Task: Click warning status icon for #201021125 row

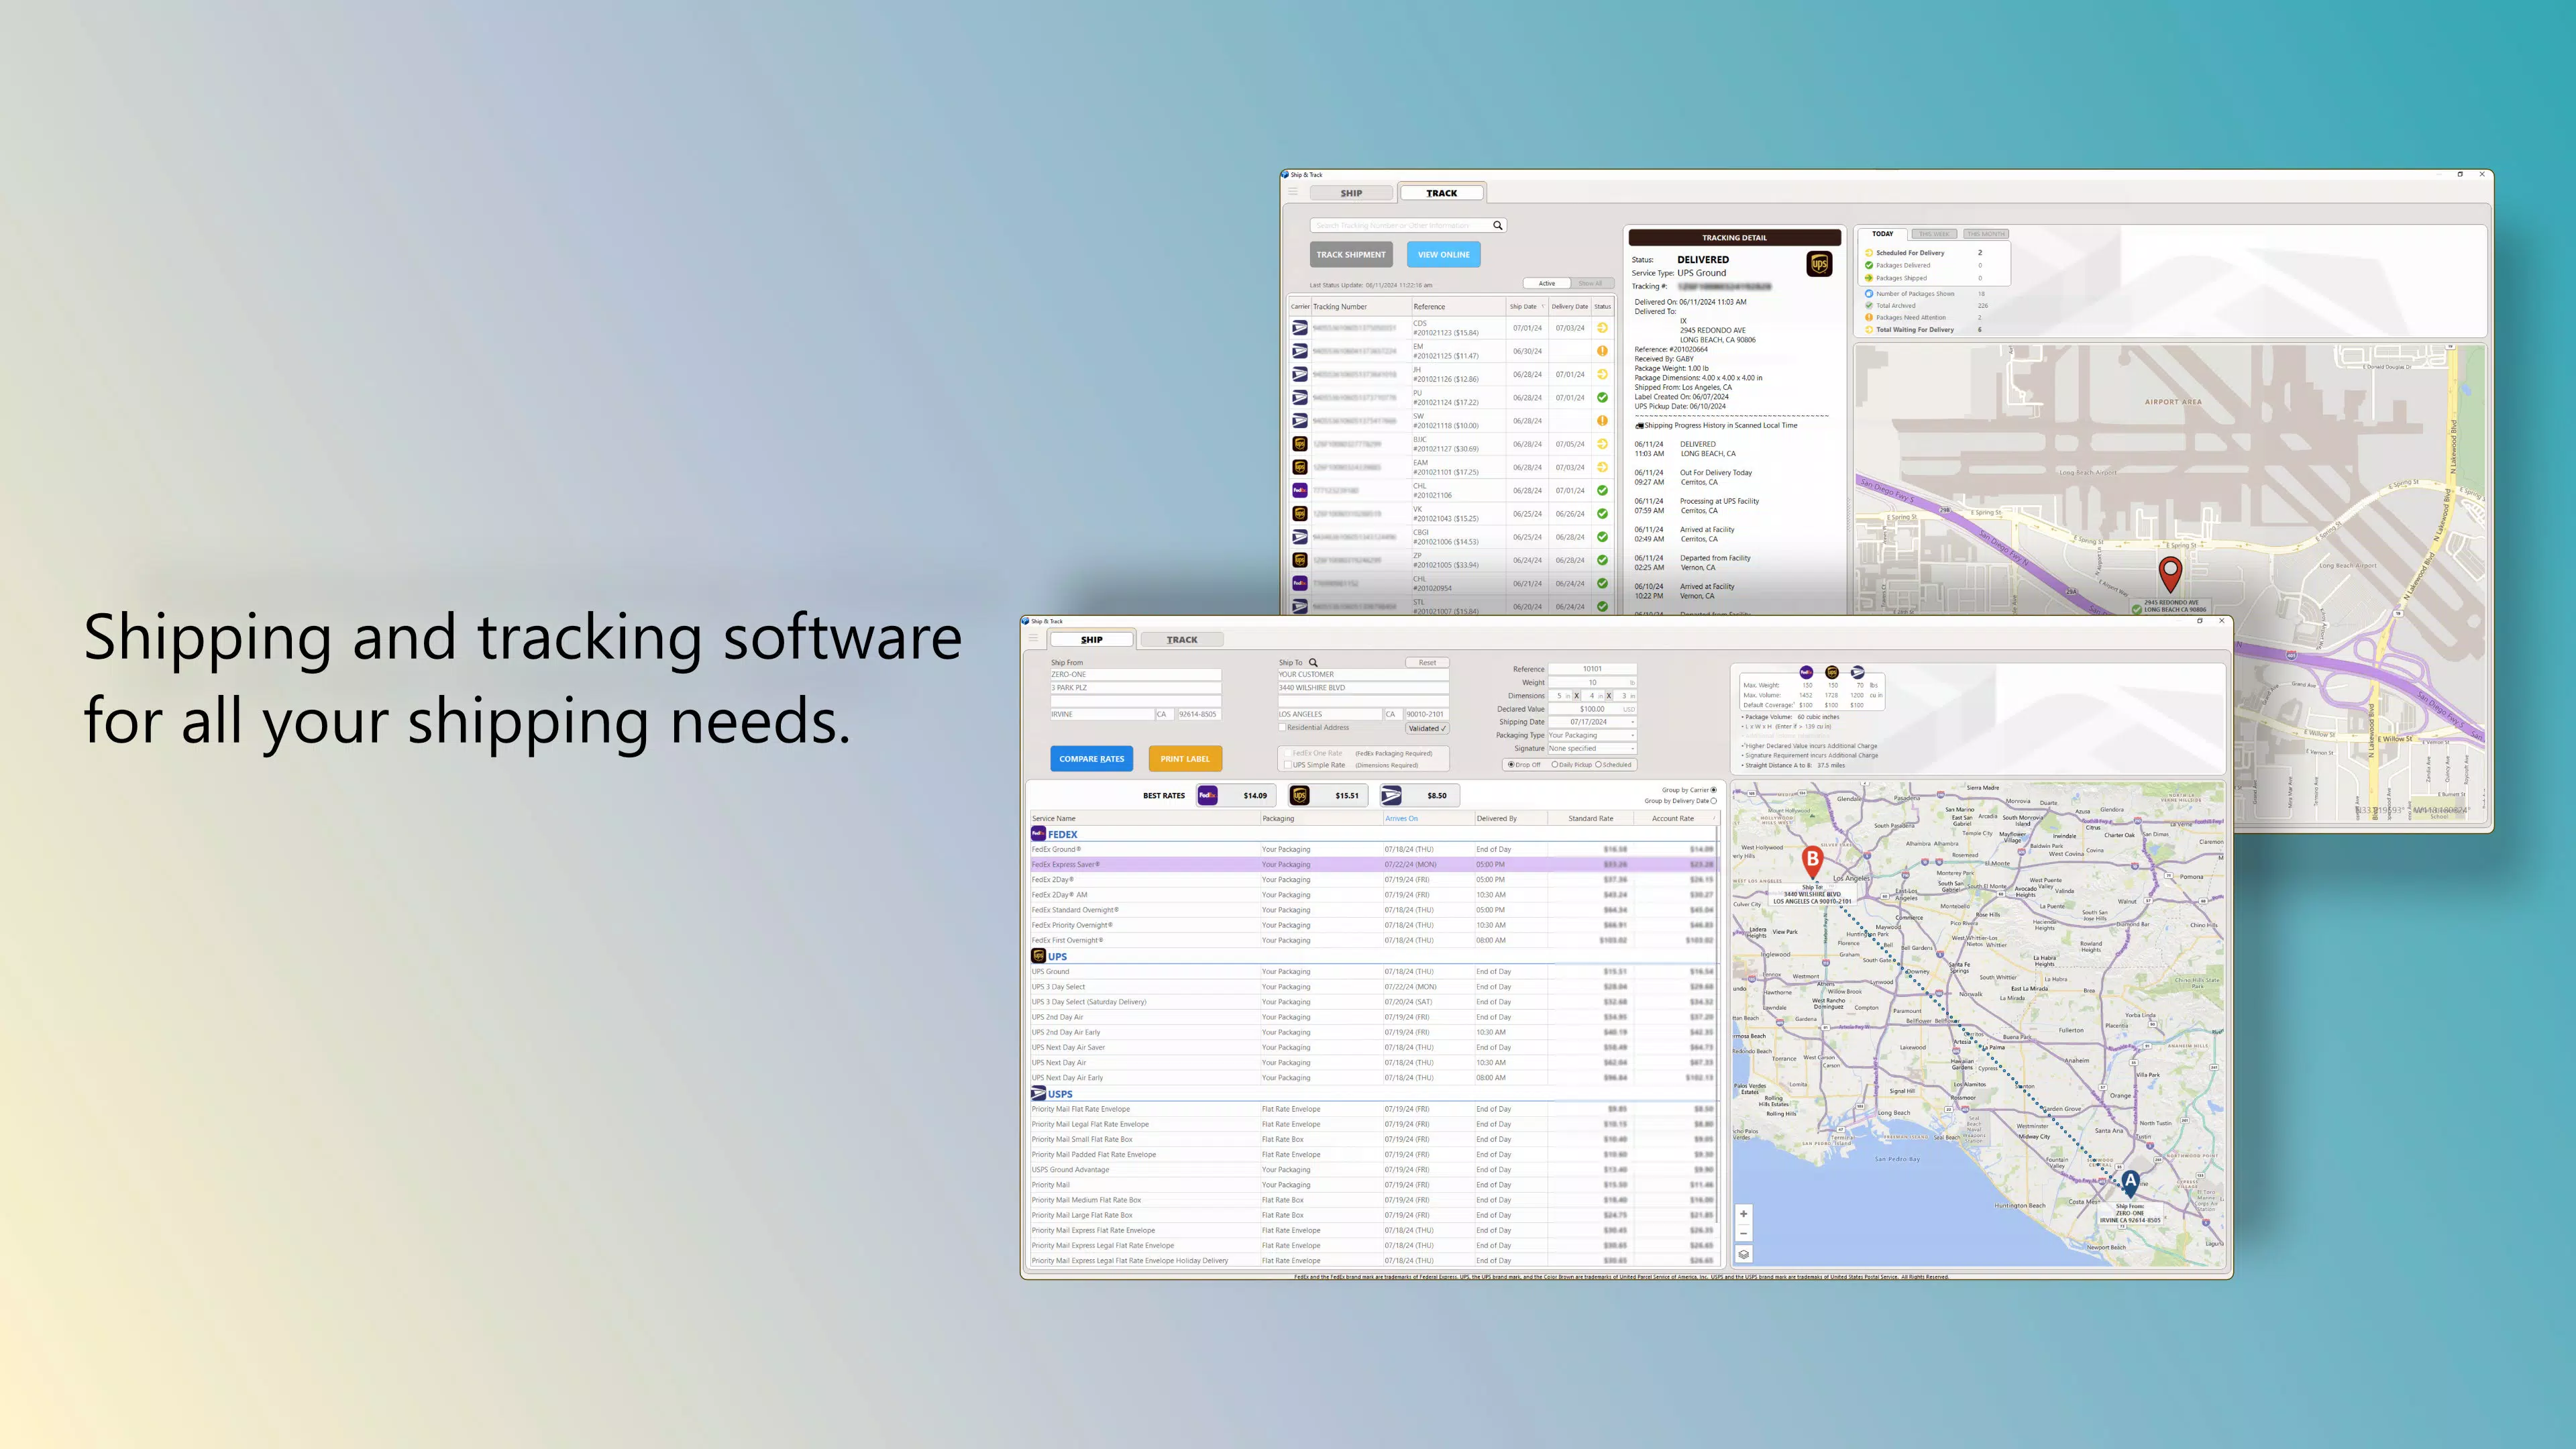Action: tap(1602, 351)
